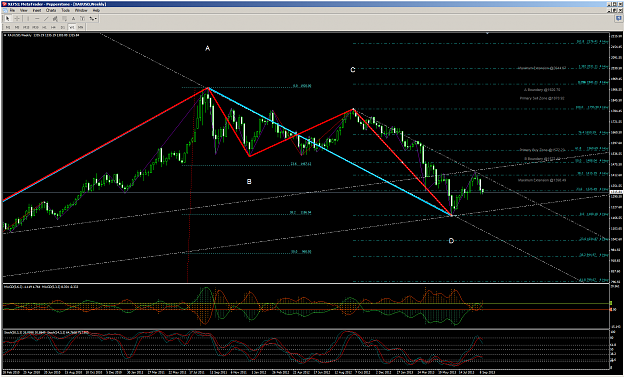The height and width of the screenshot is (377, 625).
Task: Switch chart to M1 timeframe
Action: coord(8,27)
